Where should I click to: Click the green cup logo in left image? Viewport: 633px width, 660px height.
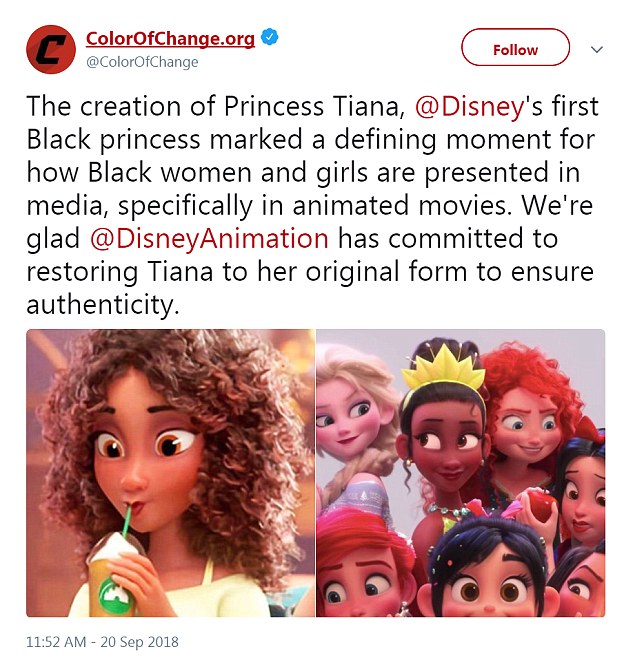tap(116, 594)
